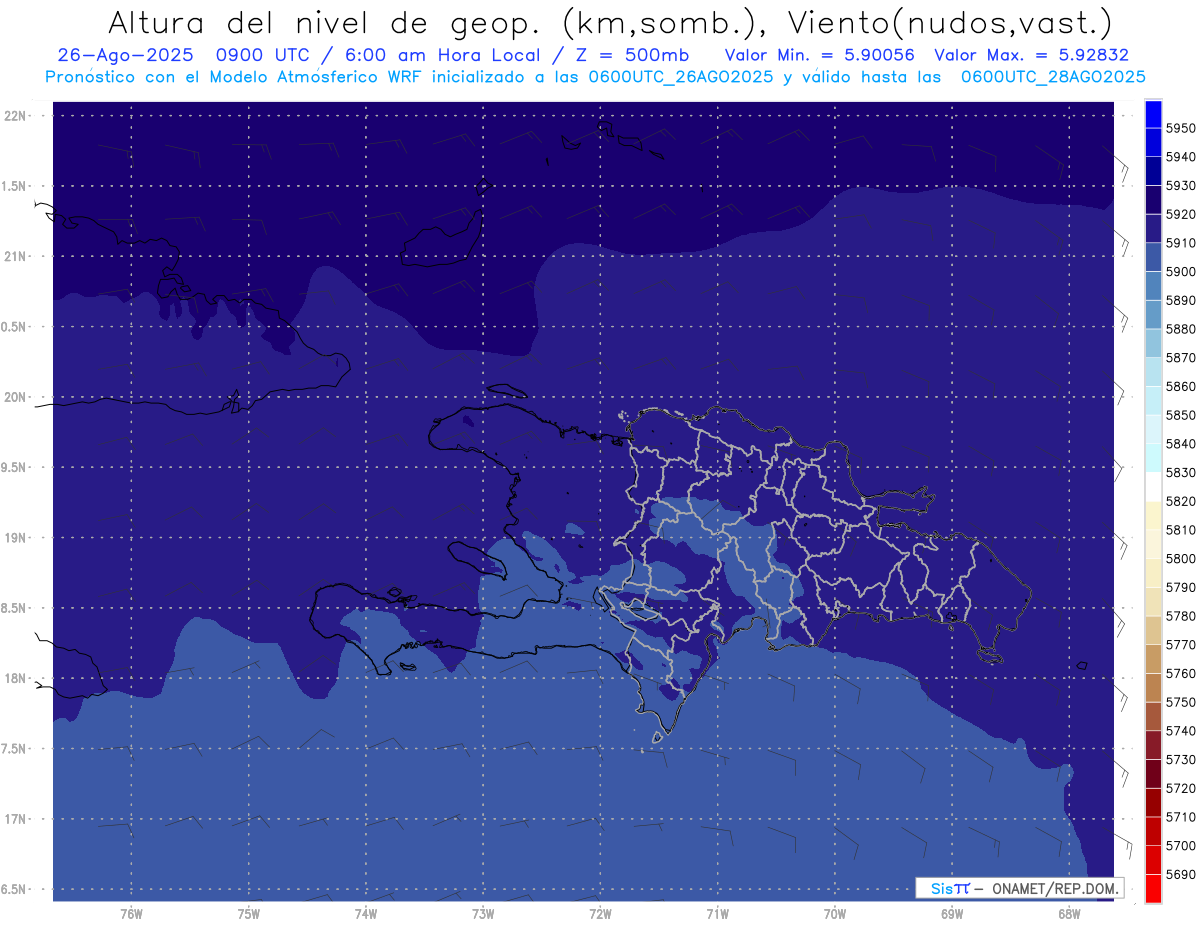Click the '5710' color bar value
This screenshot has height=927, width=1200.
pyautogui.click(x=1181, y=818)
